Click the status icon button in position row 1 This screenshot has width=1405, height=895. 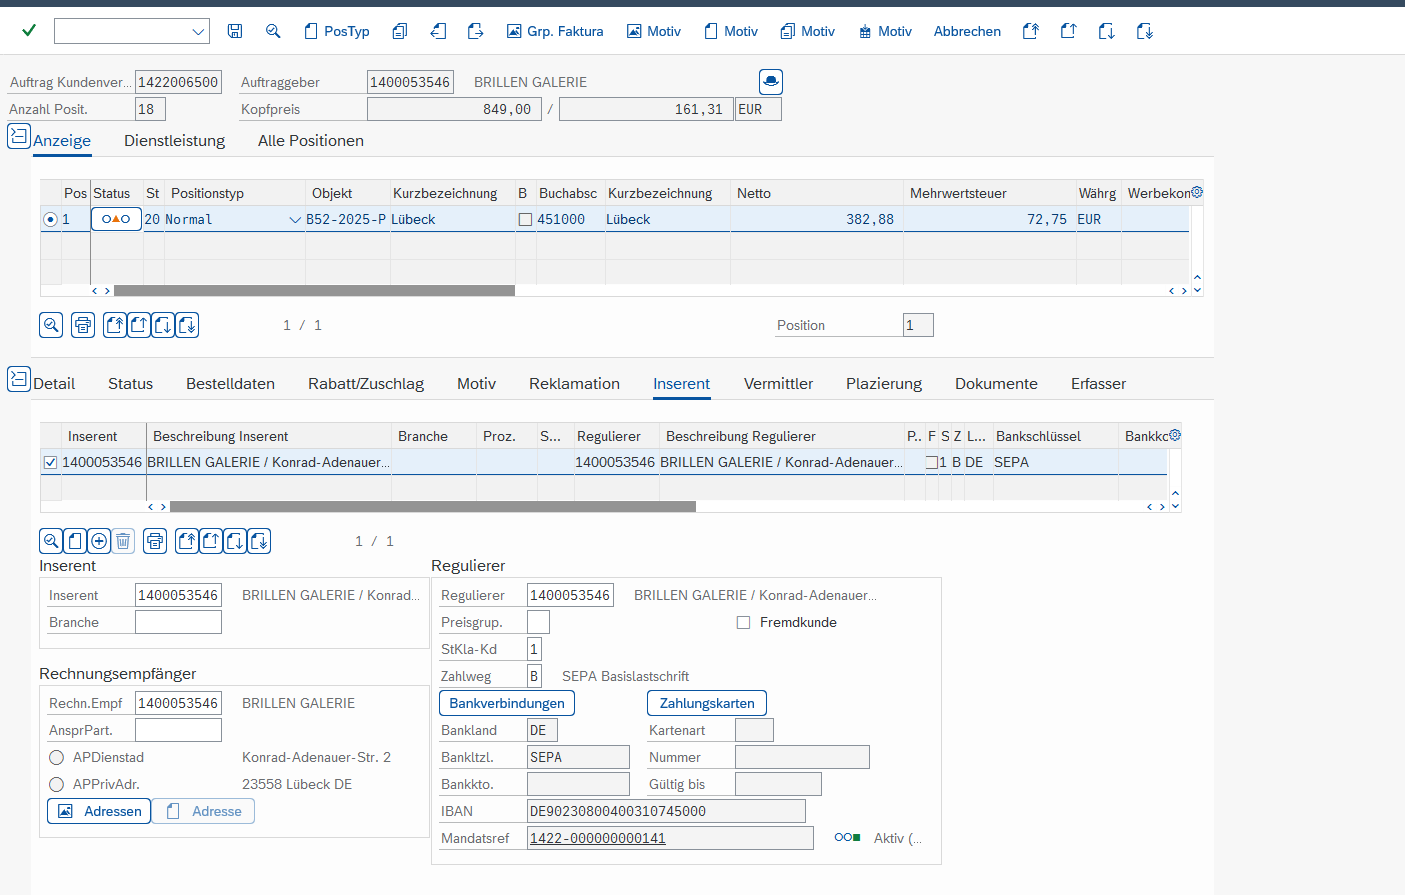[x=116, y=219]
